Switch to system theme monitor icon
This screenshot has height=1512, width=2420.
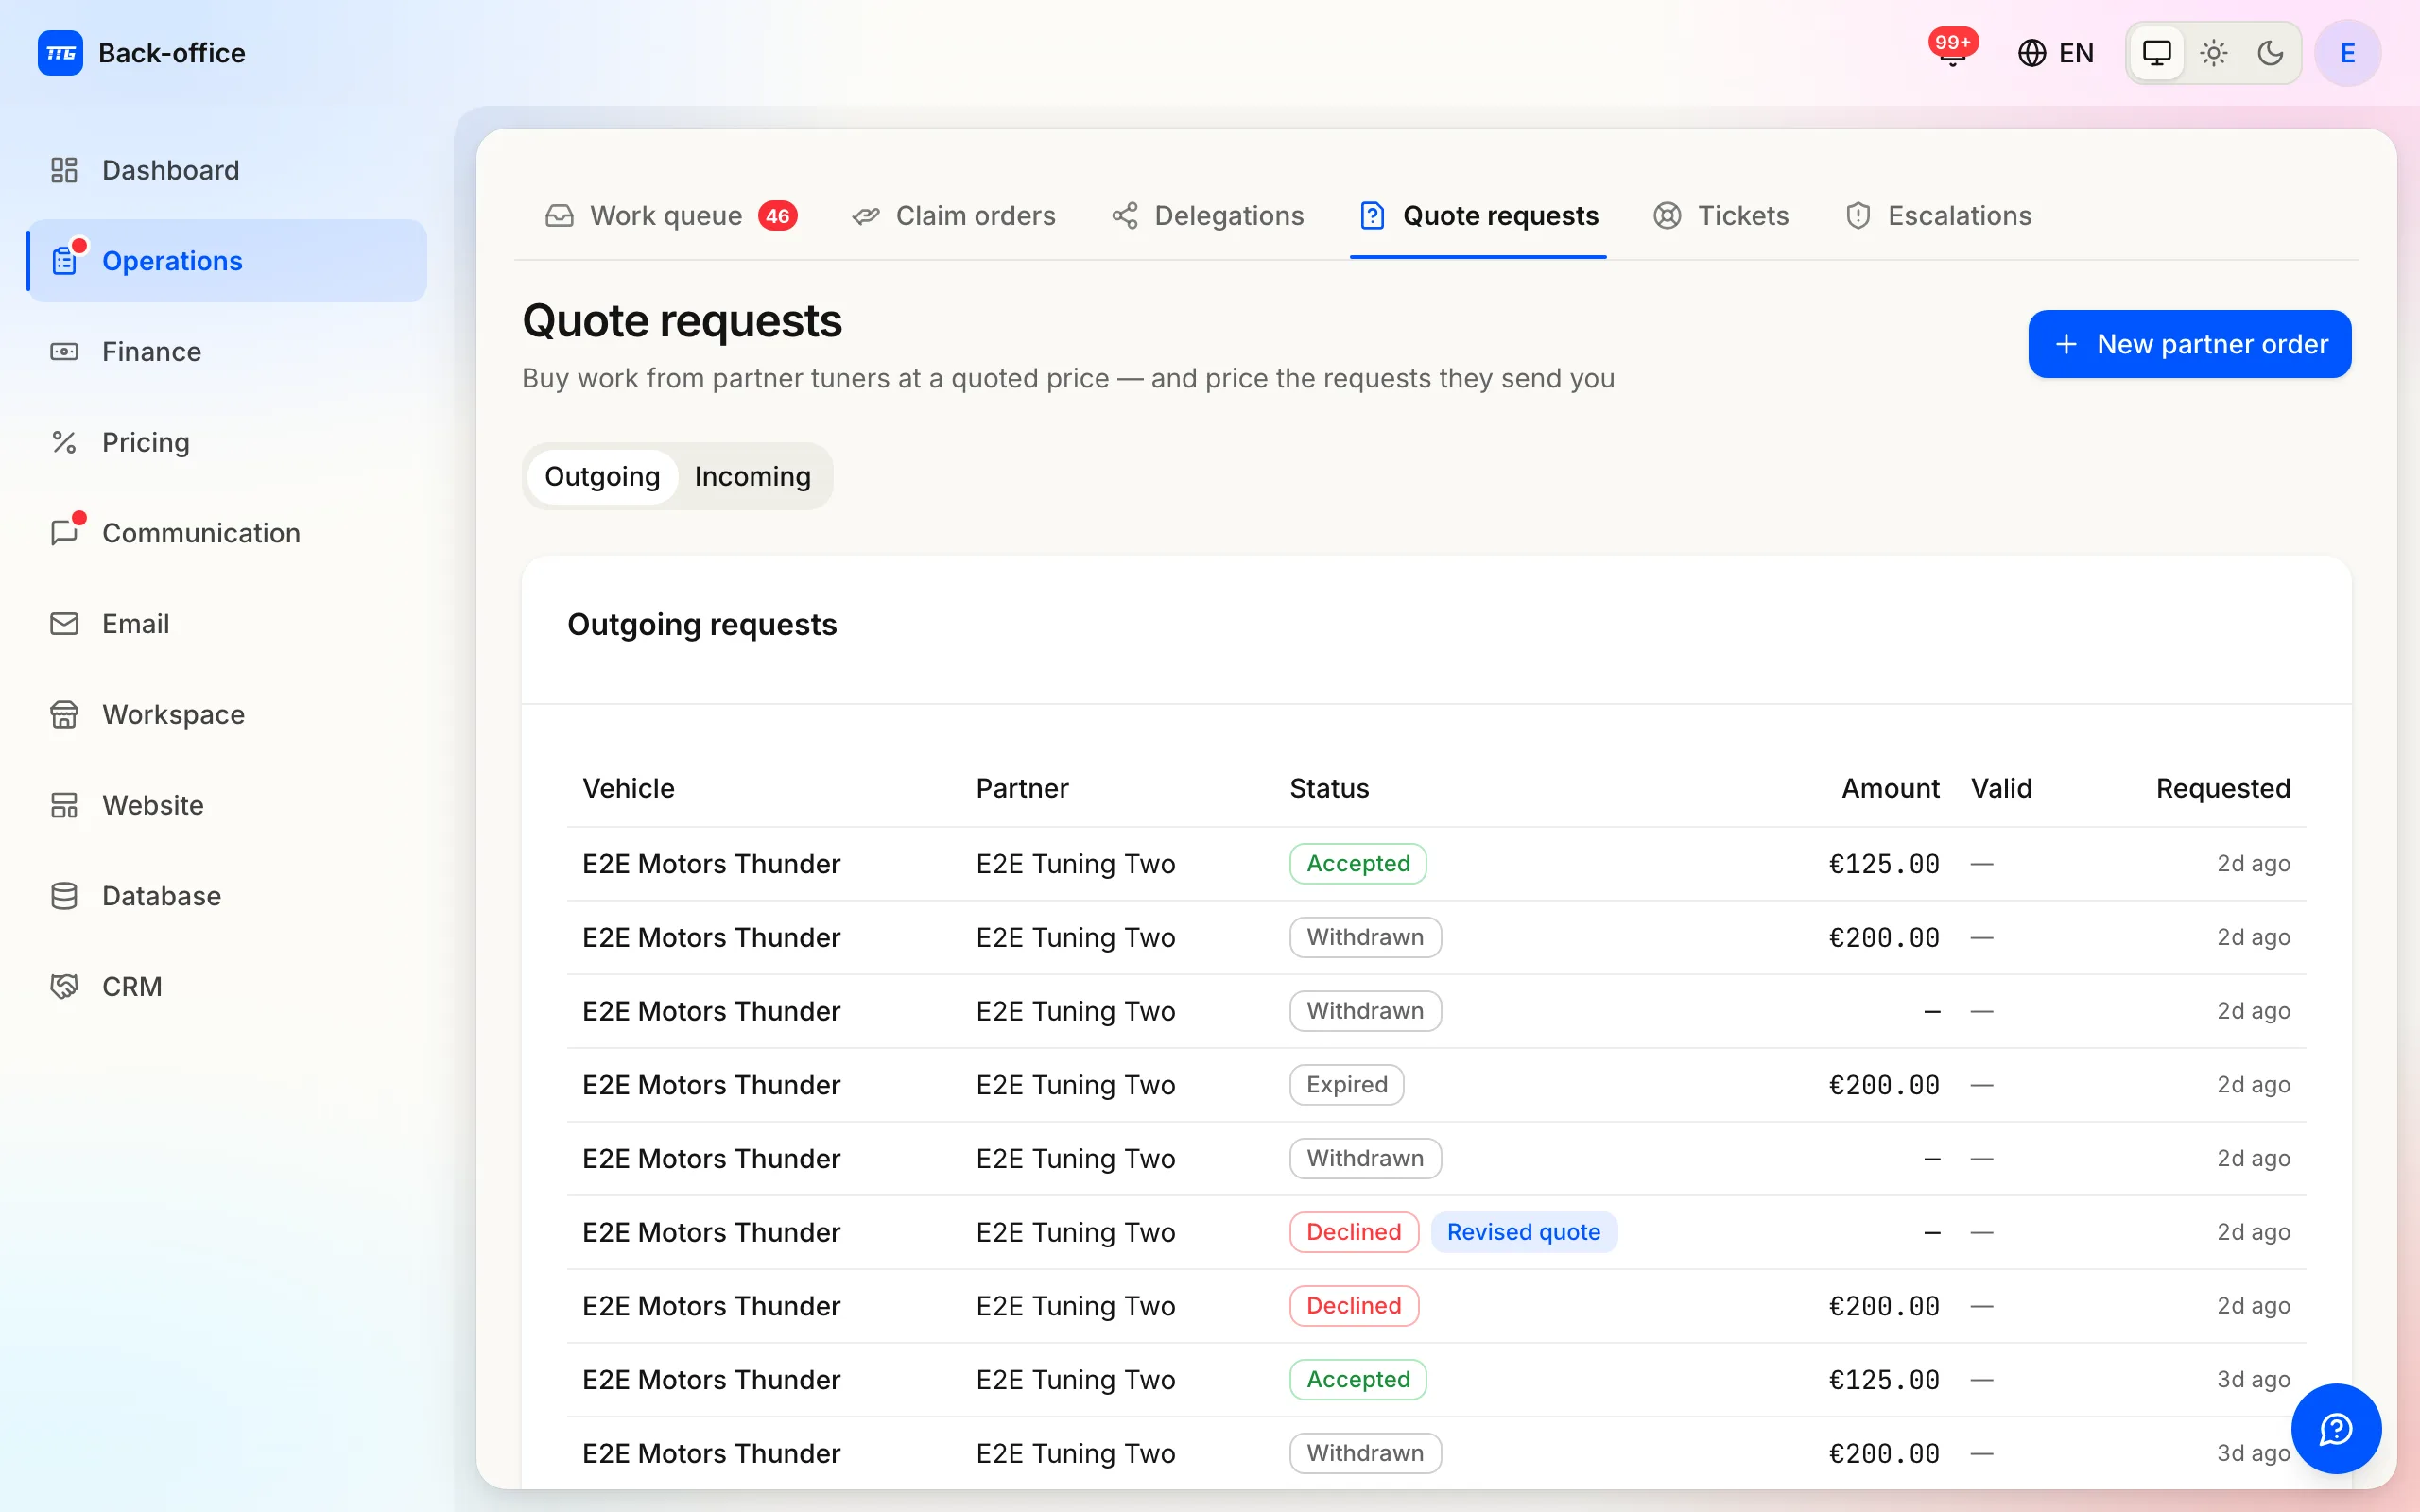(2157, 53)
